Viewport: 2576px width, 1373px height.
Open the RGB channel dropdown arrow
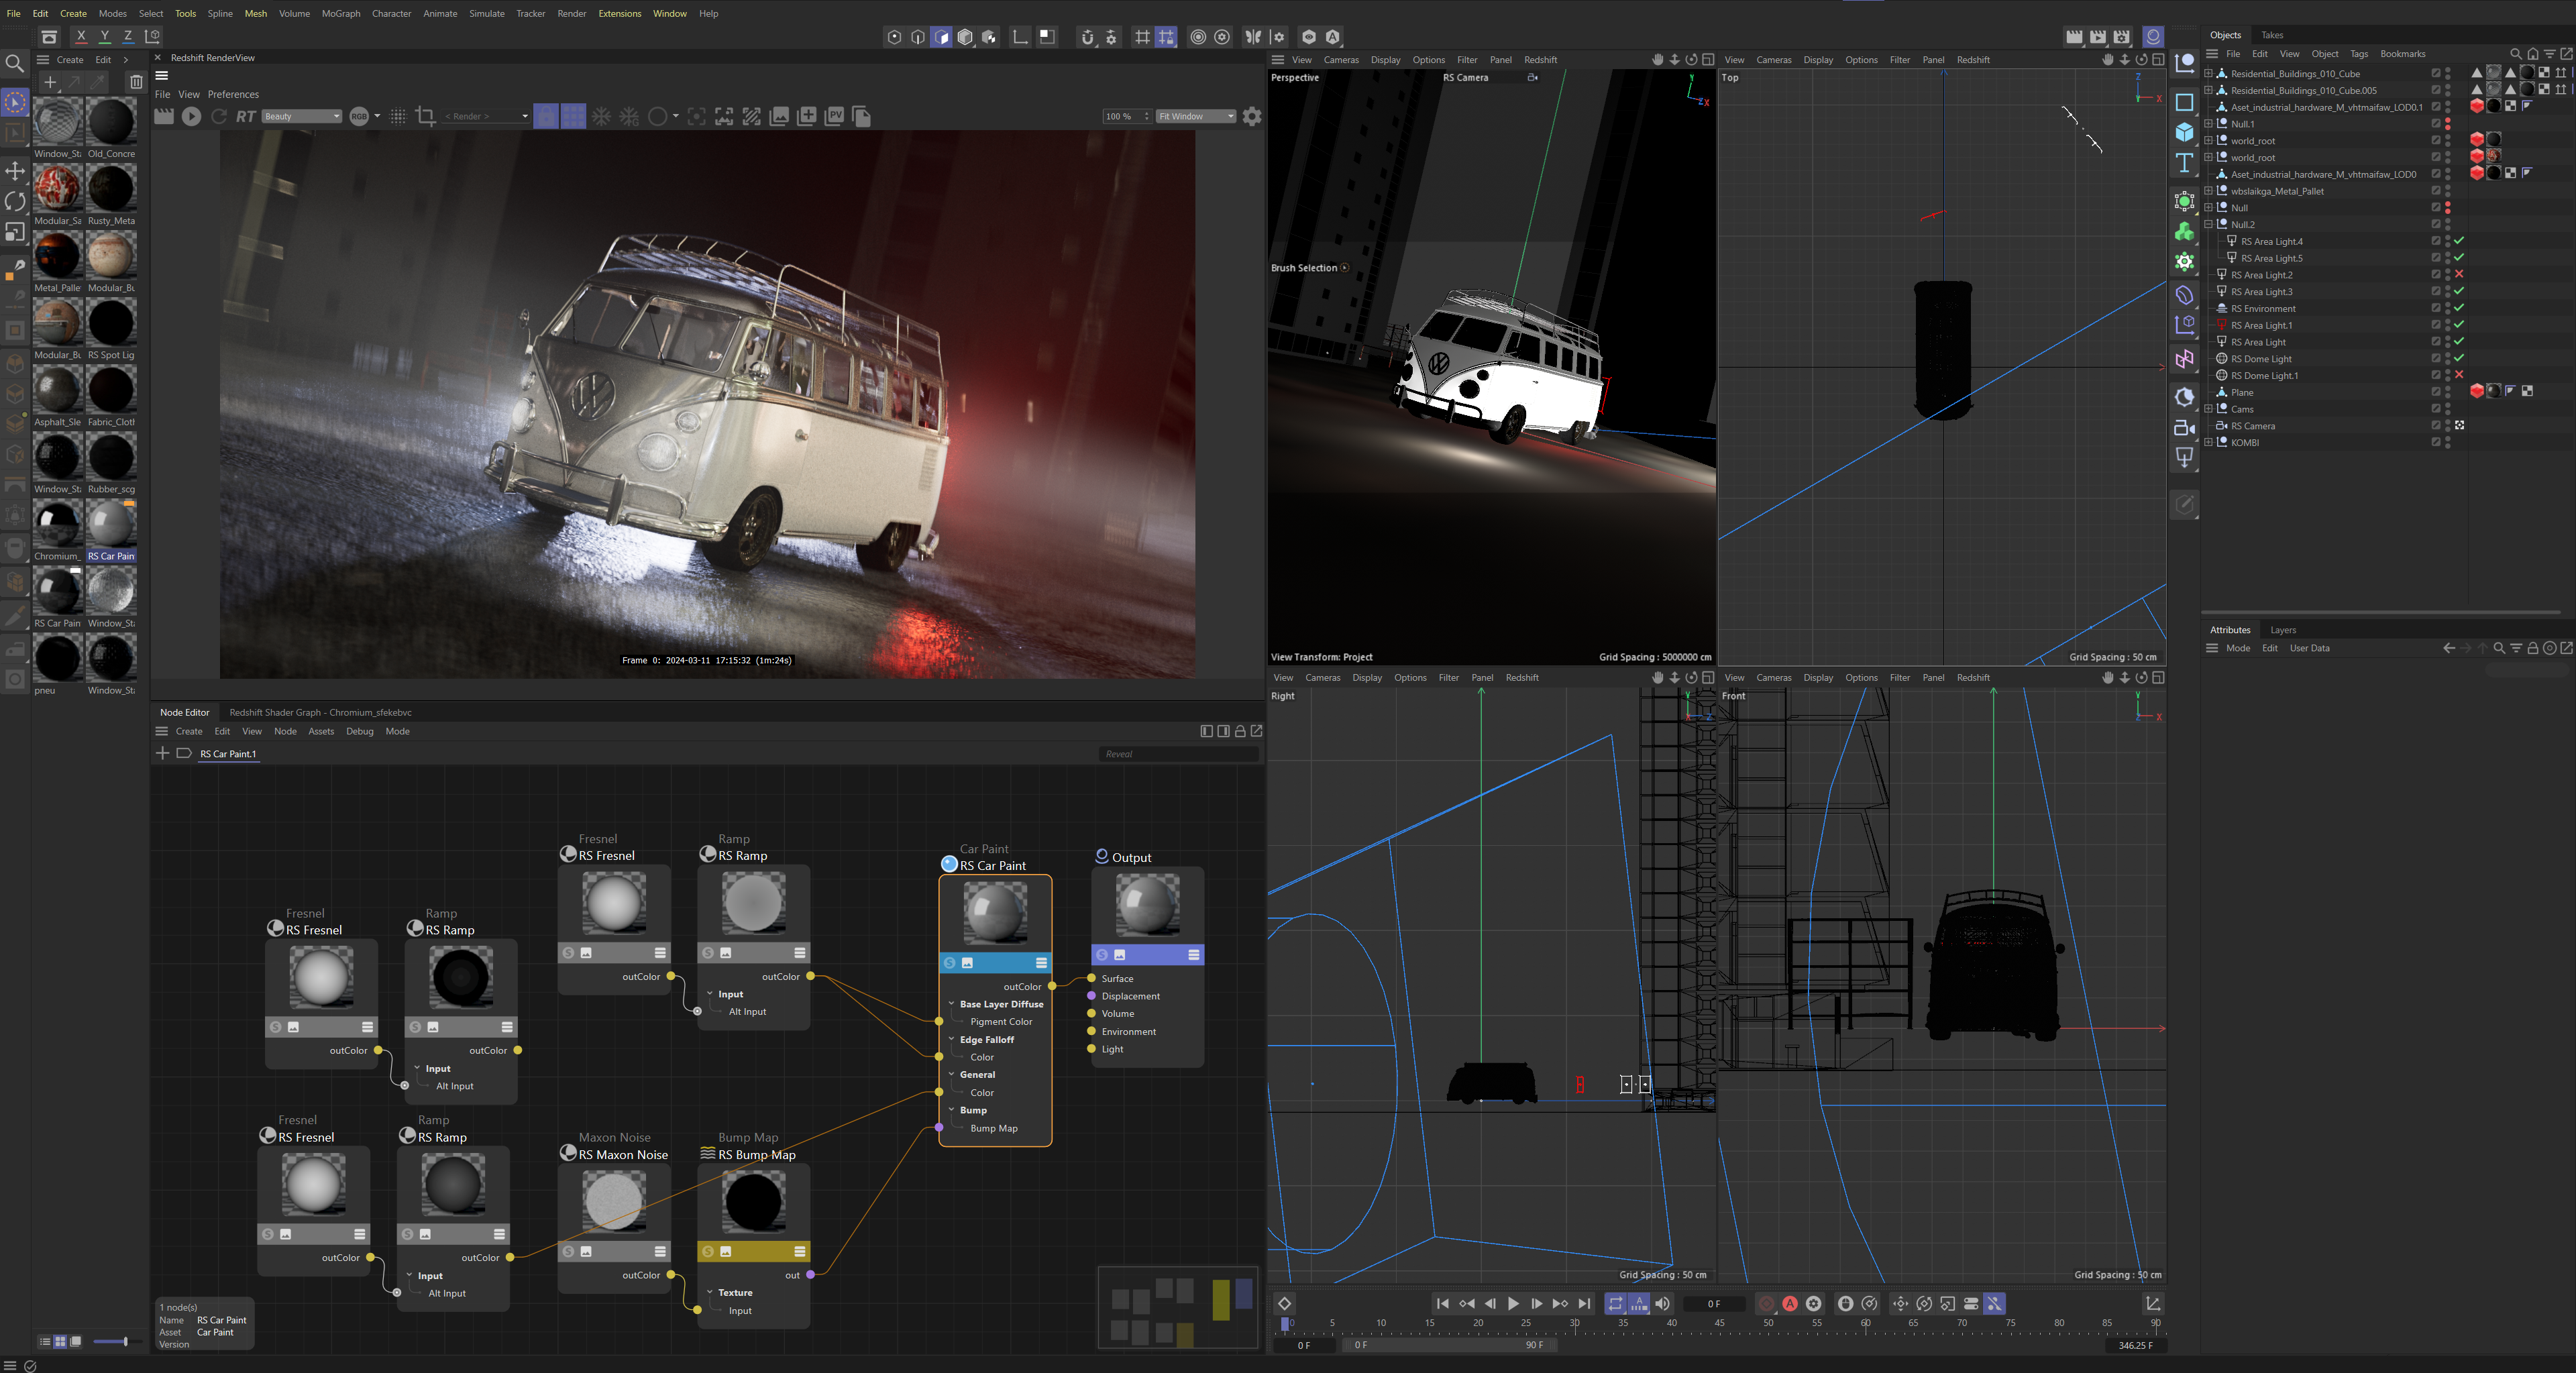pyautogui.click(x=377, y=117)
